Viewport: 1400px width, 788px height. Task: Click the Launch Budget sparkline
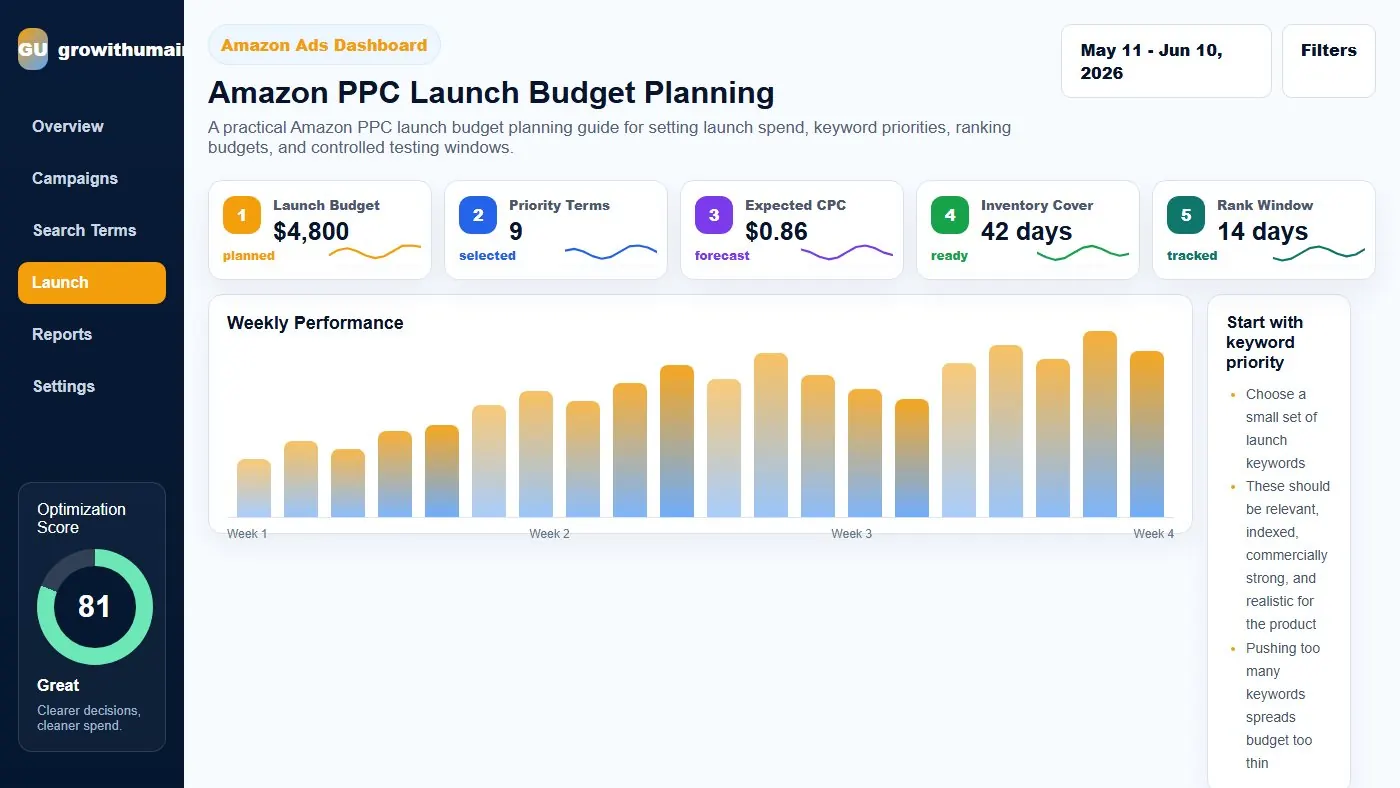[375, 251]
